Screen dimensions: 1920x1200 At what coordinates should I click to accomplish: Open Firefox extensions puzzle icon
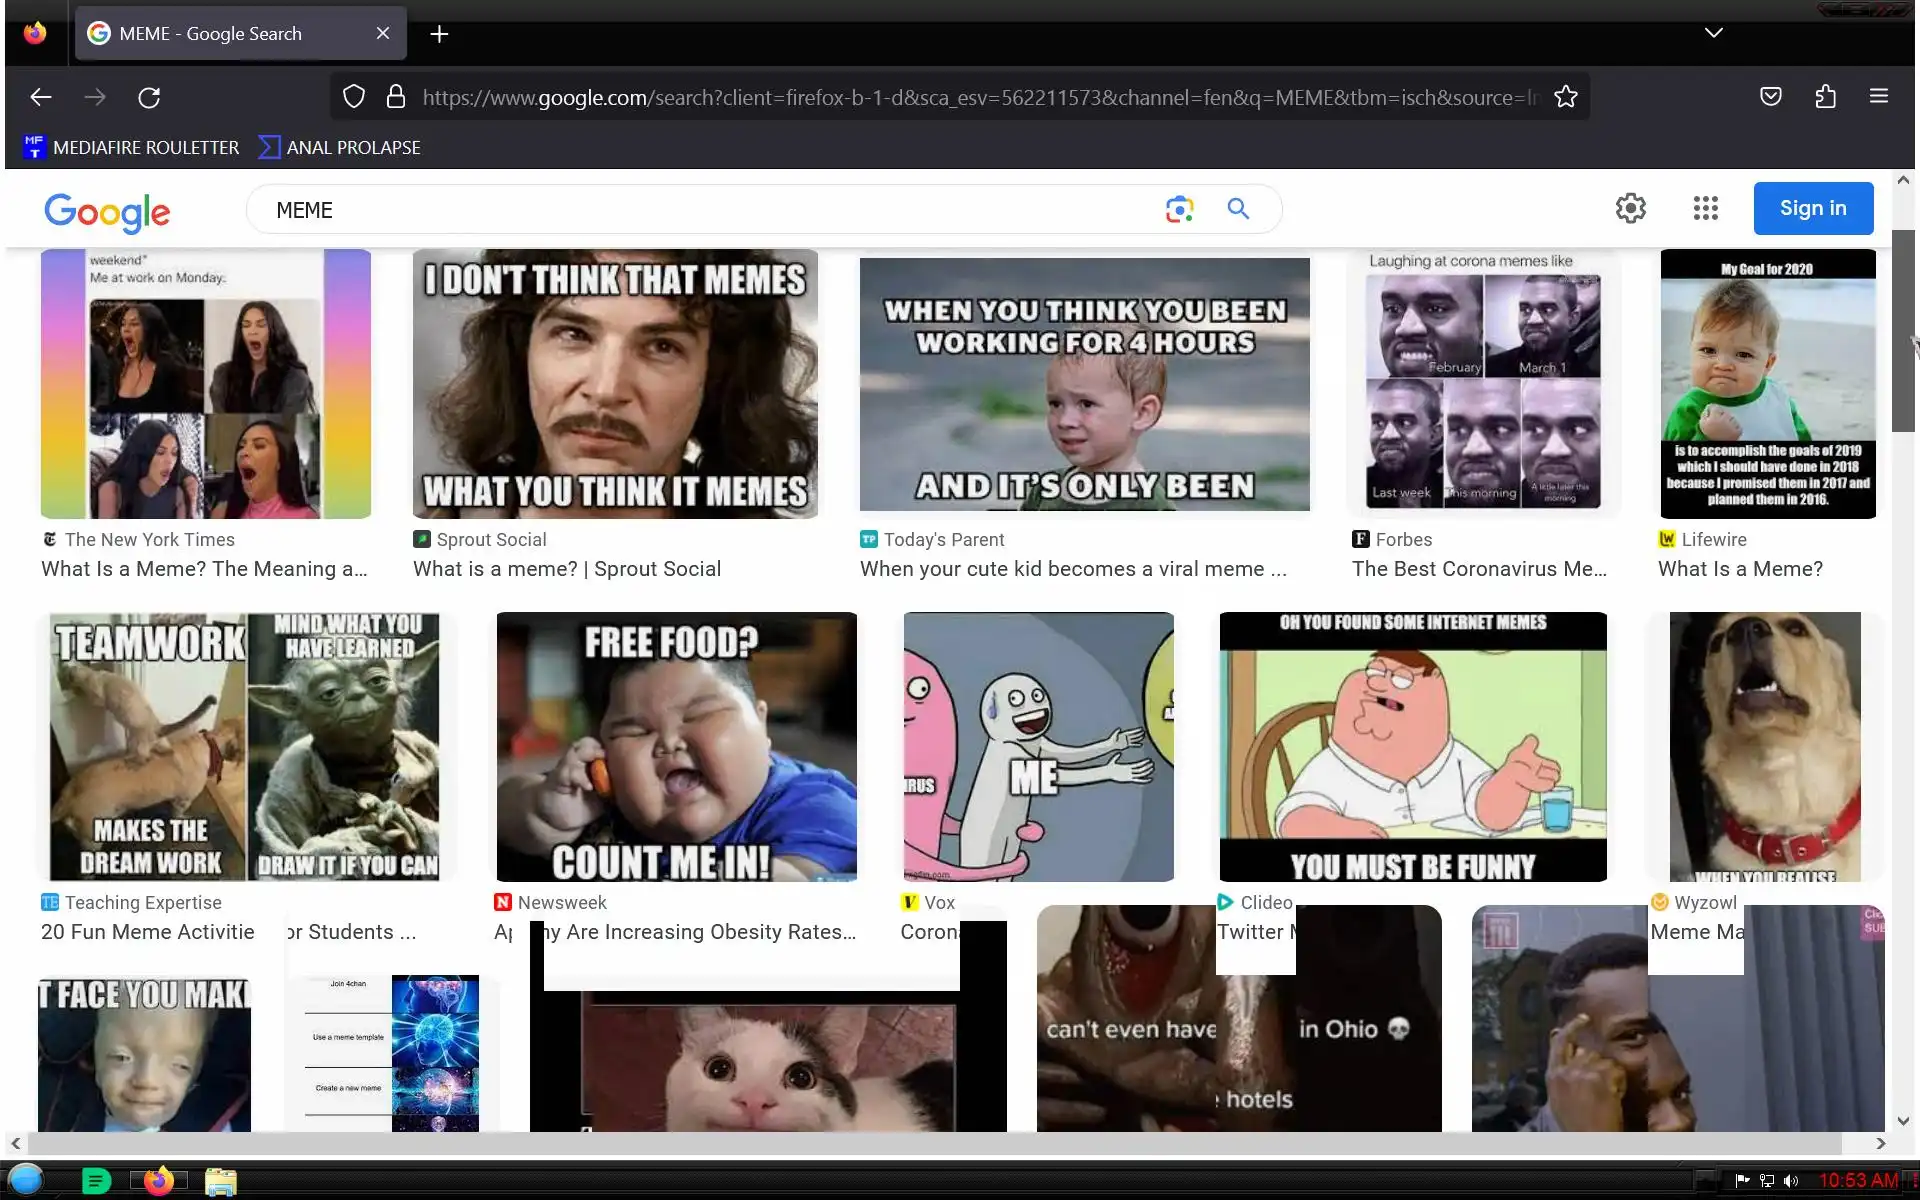tap(1825, 97)
